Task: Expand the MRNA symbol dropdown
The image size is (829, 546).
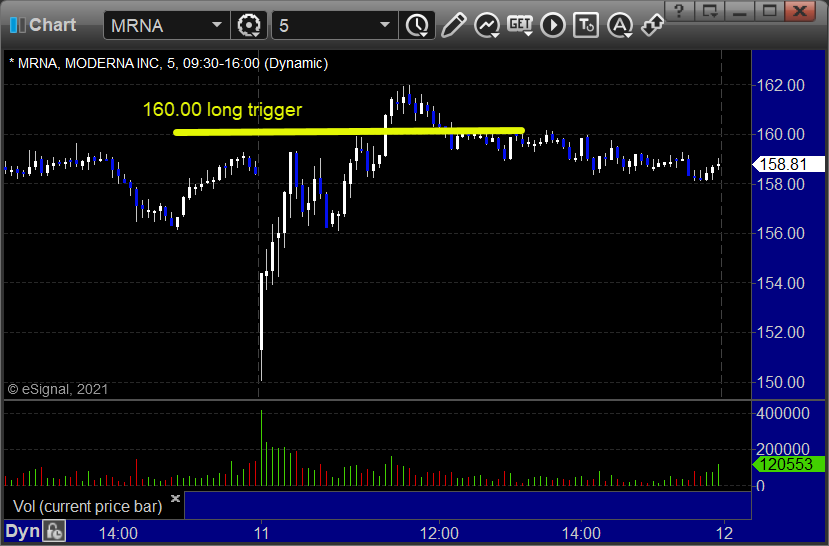Action: coord(217,25)
